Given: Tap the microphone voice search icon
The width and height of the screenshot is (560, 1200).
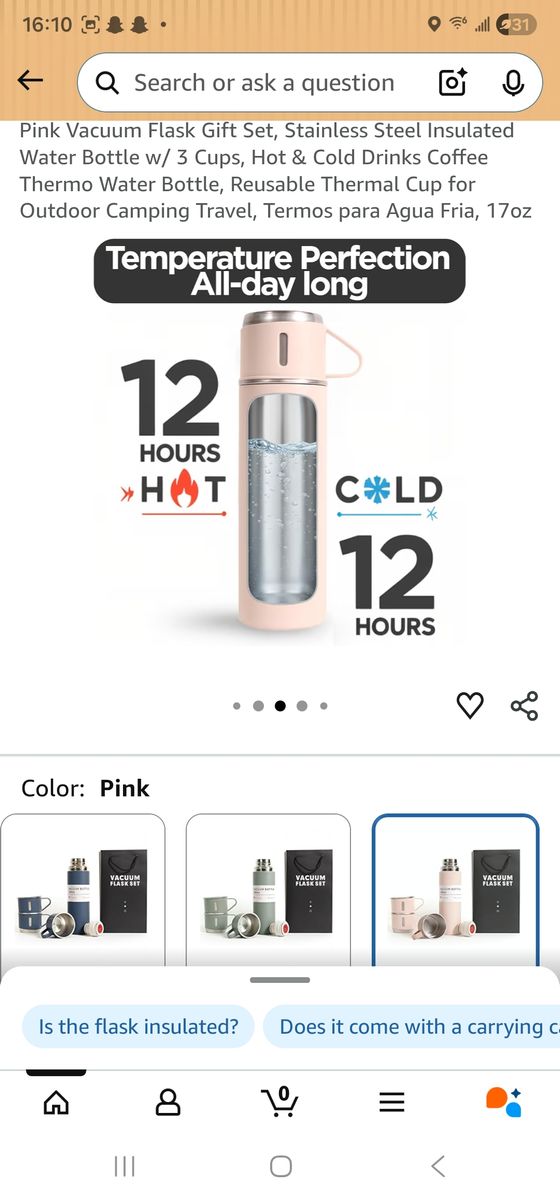Looking at the screenshot, I should pyautogui.click(x=513, y=83).
